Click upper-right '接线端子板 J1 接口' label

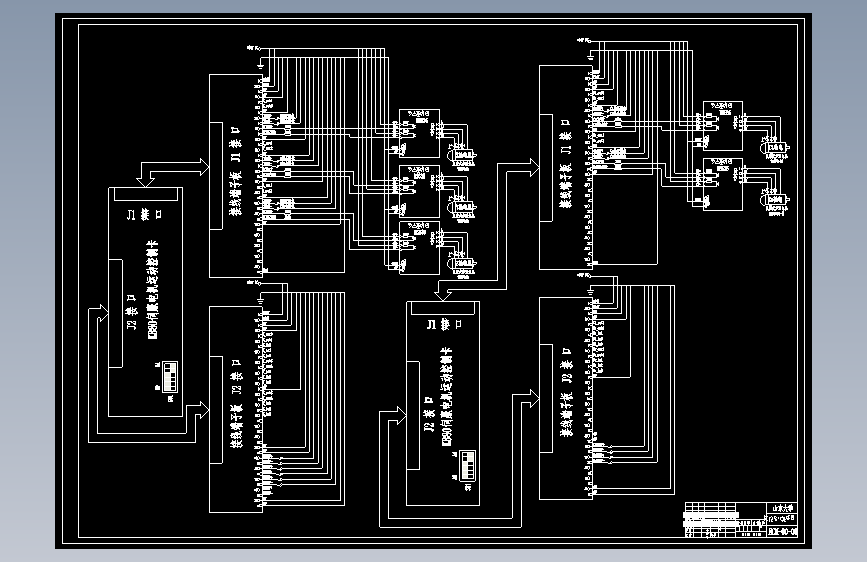(566, 163)
